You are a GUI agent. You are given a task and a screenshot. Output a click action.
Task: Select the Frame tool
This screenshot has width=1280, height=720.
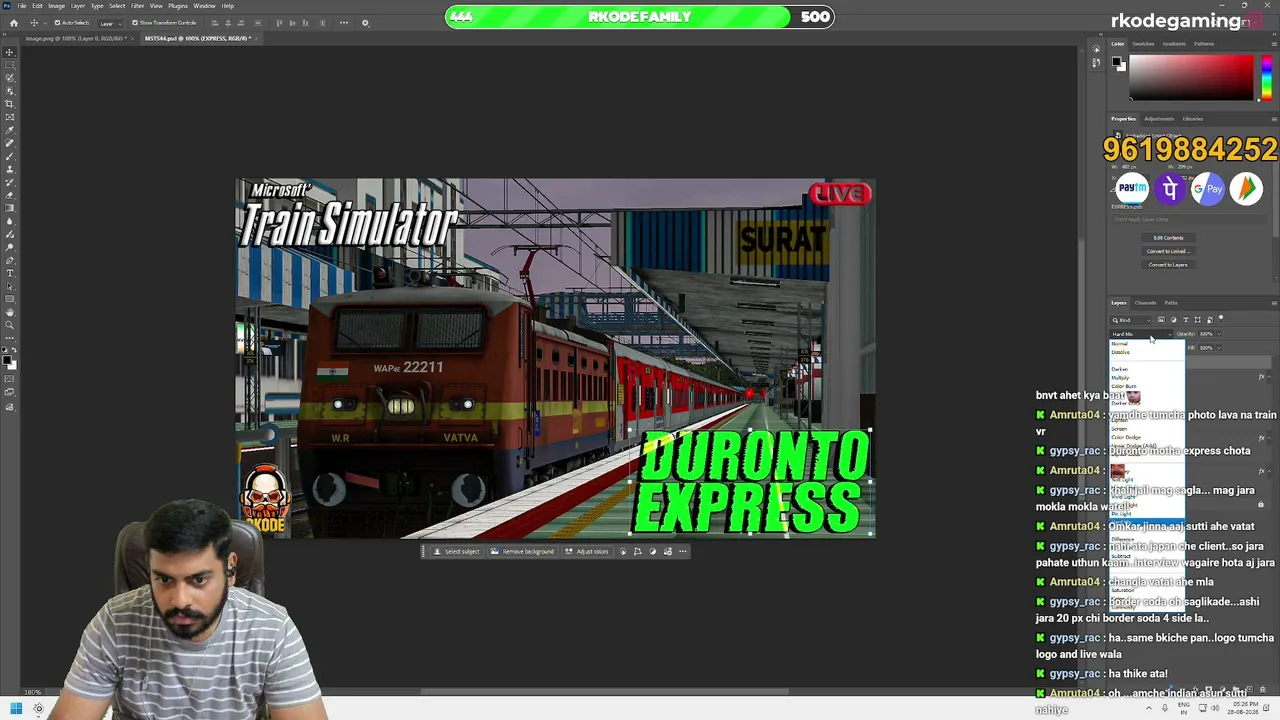click(10, 117)
